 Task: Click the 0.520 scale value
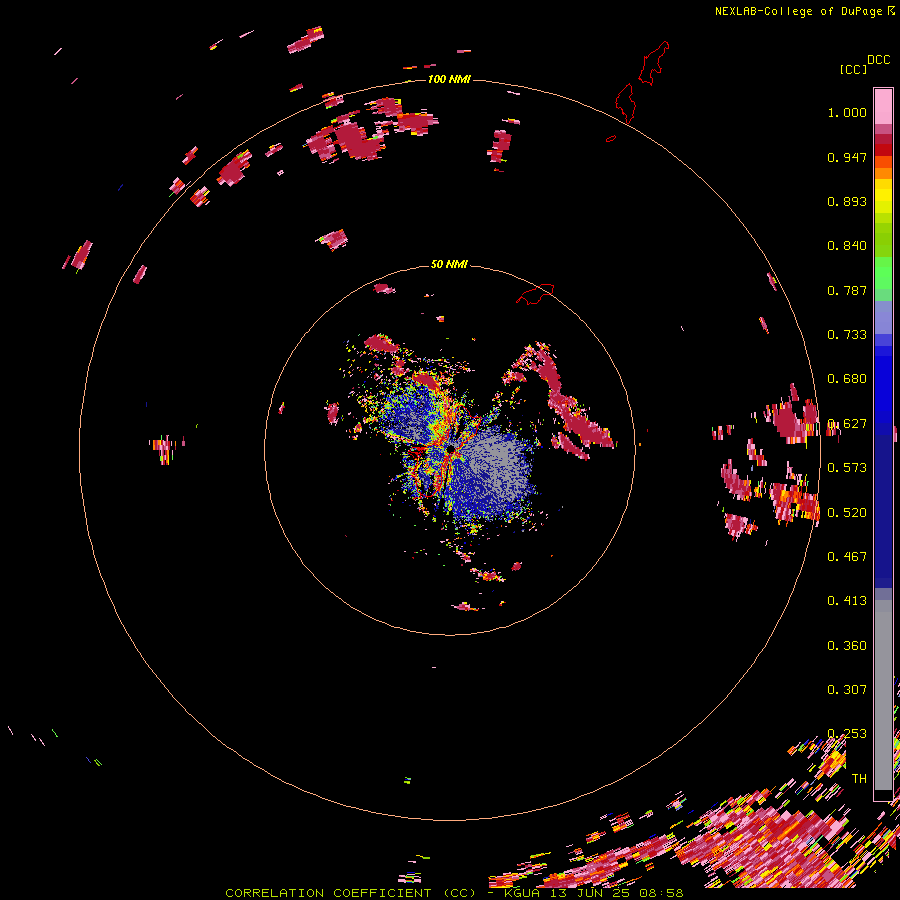(x=847, y=513)
